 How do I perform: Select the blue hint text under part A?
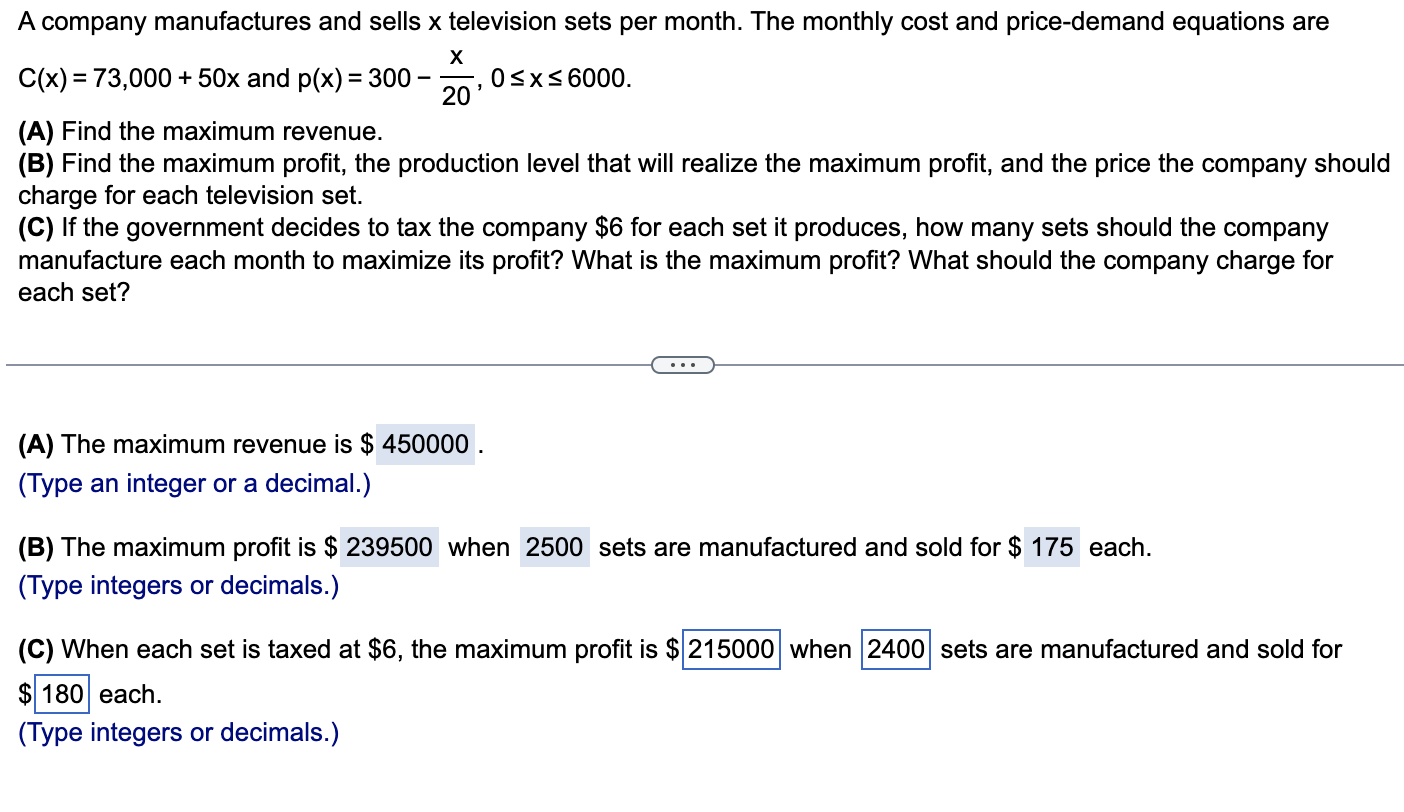tap(192, 483)
